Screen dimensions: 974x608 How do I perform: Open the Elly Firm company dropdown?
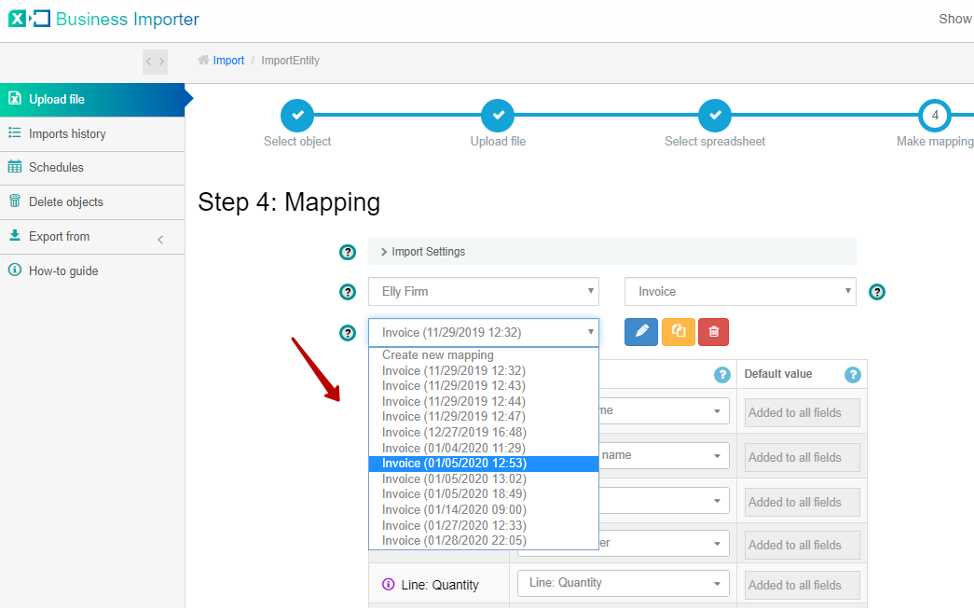pyautogui.click(x=483, y=291)
